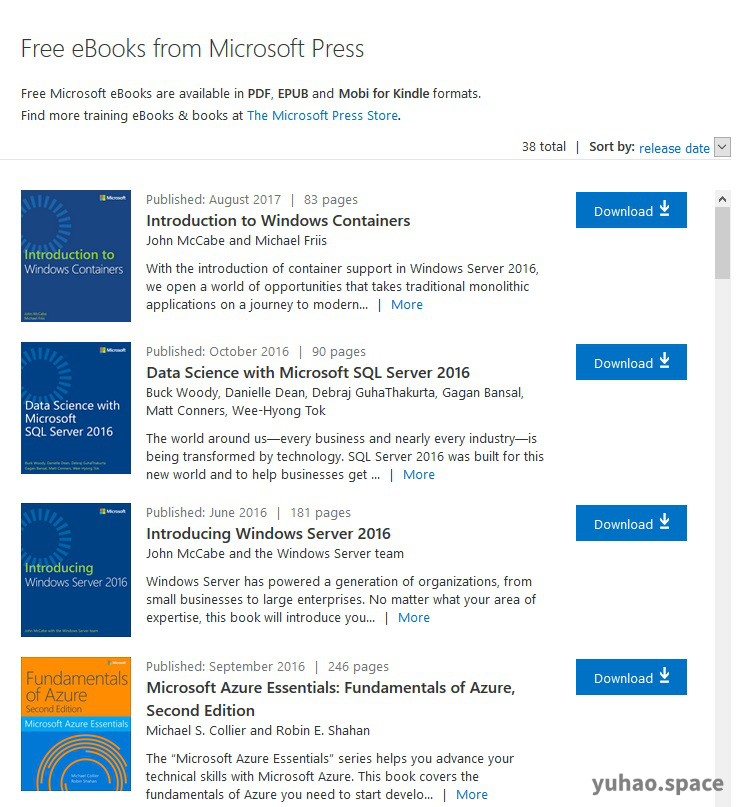Click More for Introducing Windows Server 2016
Screen dimensions: 740x807
413,617
